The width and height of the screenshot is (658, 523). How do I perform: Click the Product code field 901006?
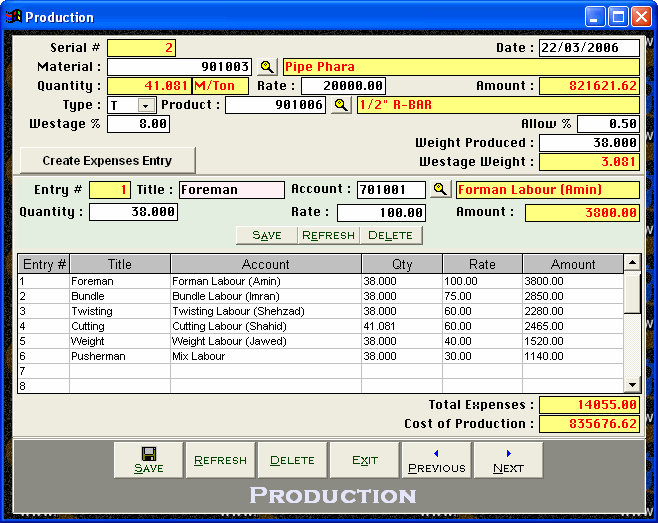tap(275, 105)
